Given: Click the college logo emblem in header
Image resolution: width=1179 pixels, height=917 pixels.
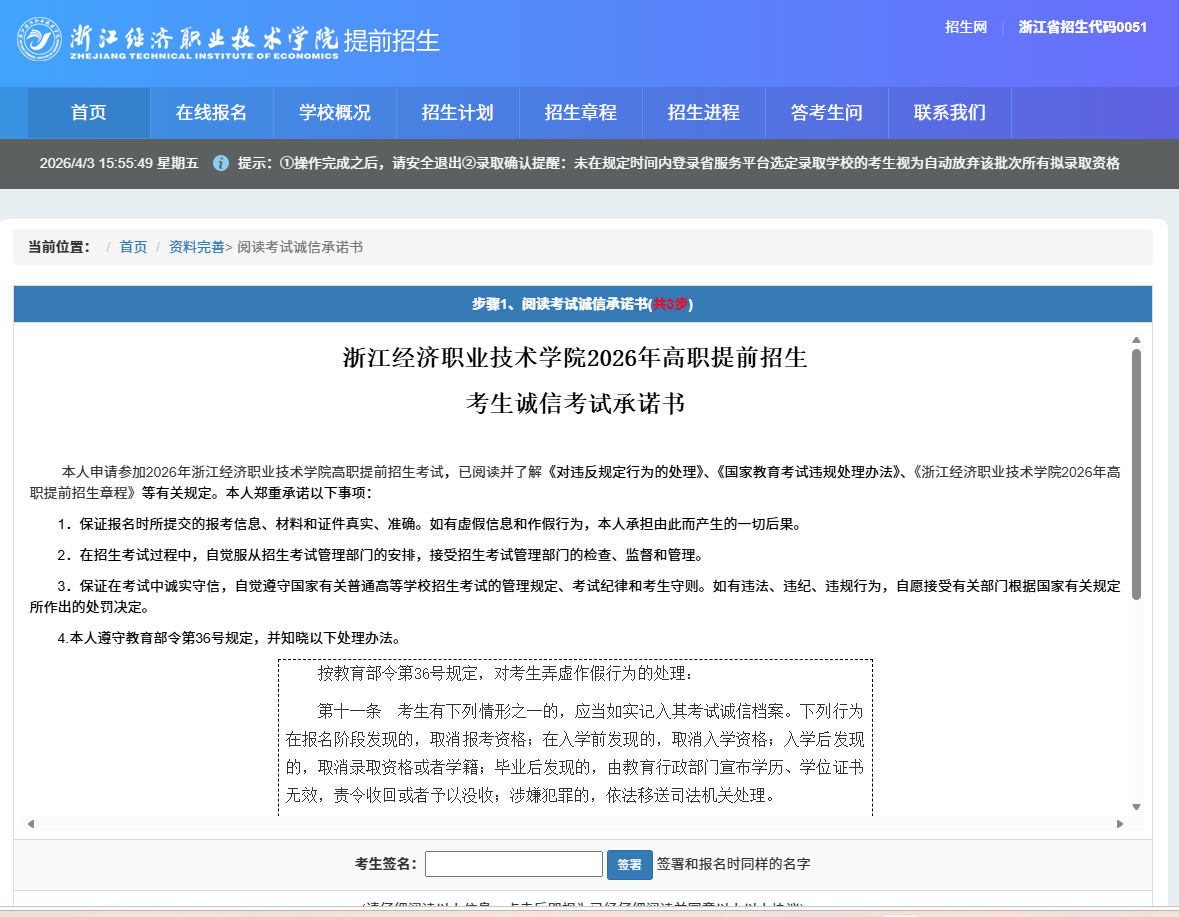Looking at the screenshot, I should [39, 39].
